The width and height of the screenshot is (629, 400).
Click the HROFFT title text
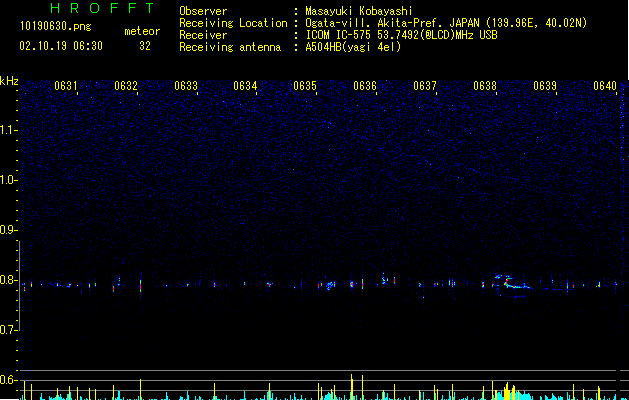102,8
